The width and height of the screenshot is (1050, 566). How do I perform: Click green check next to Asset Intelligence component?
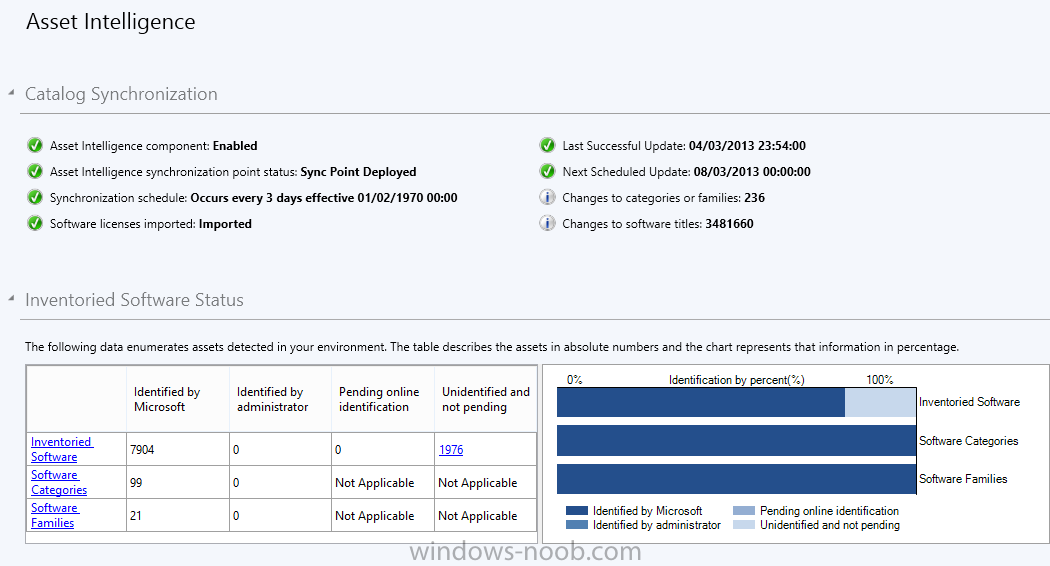pos(35,145)
